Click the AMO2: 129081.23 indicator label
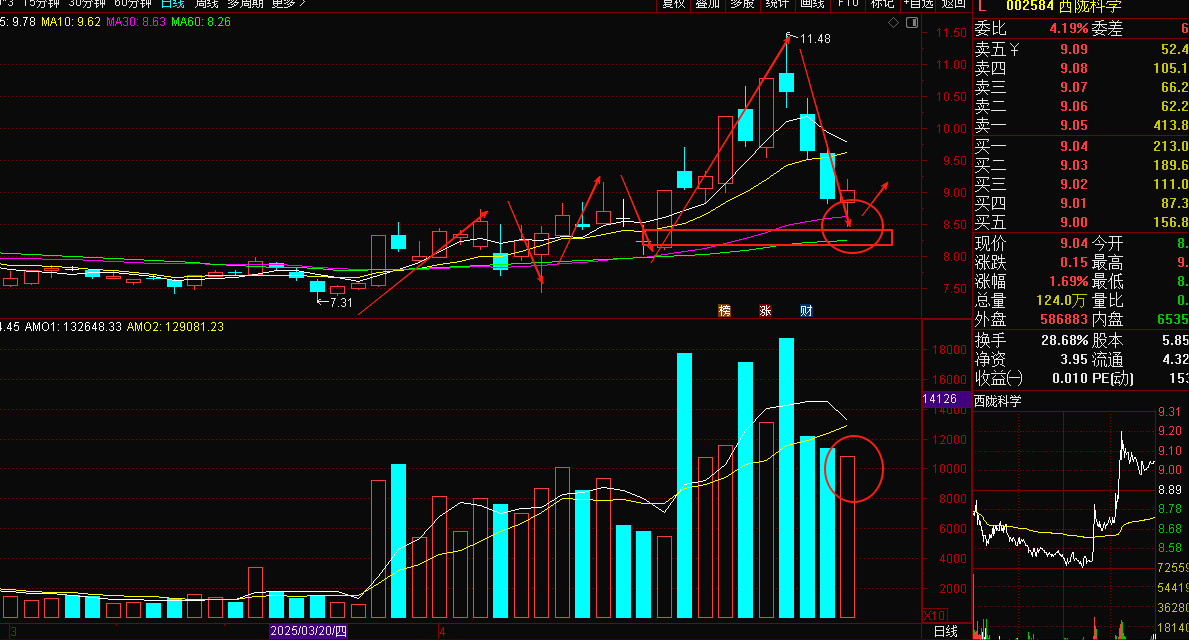 175,327
